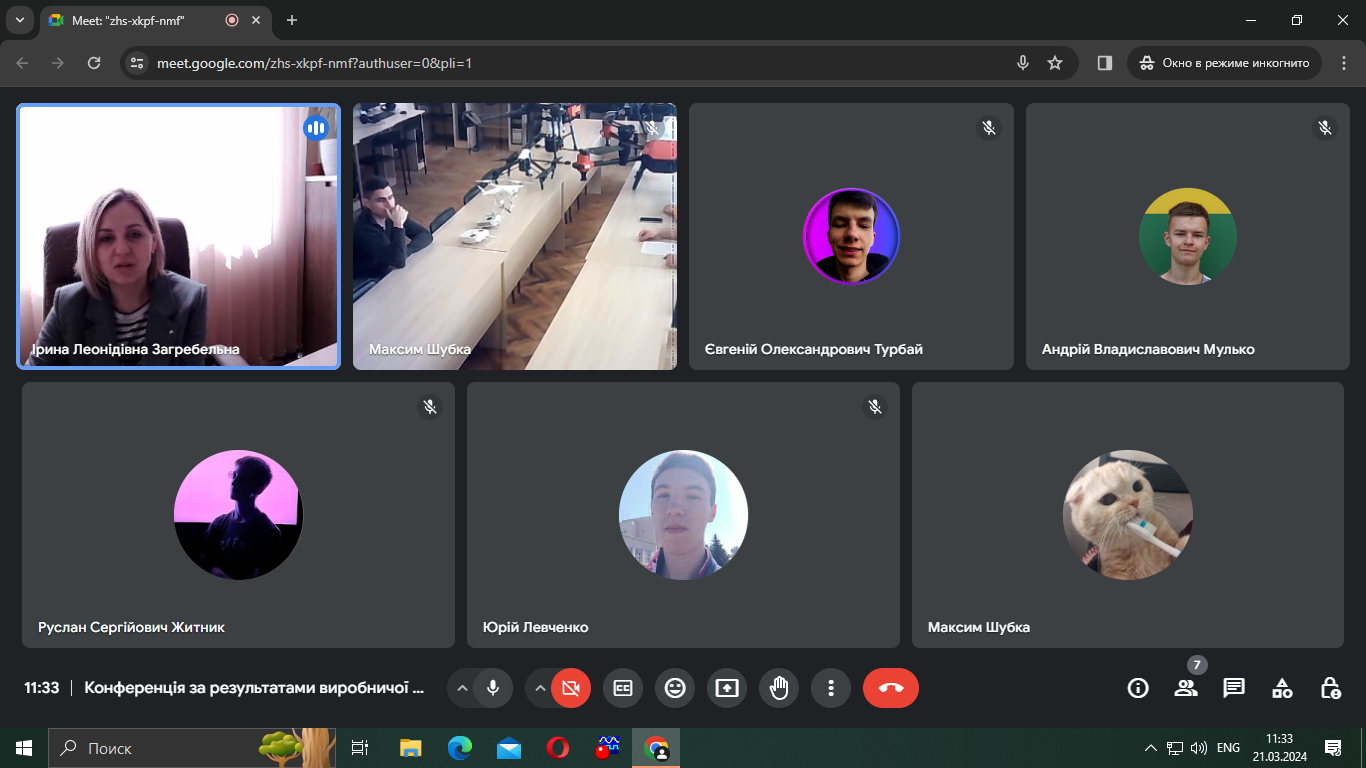Screen dimensions: 1366x768
Task: Open the Windows Start menu
Action: tap(24, 748)
